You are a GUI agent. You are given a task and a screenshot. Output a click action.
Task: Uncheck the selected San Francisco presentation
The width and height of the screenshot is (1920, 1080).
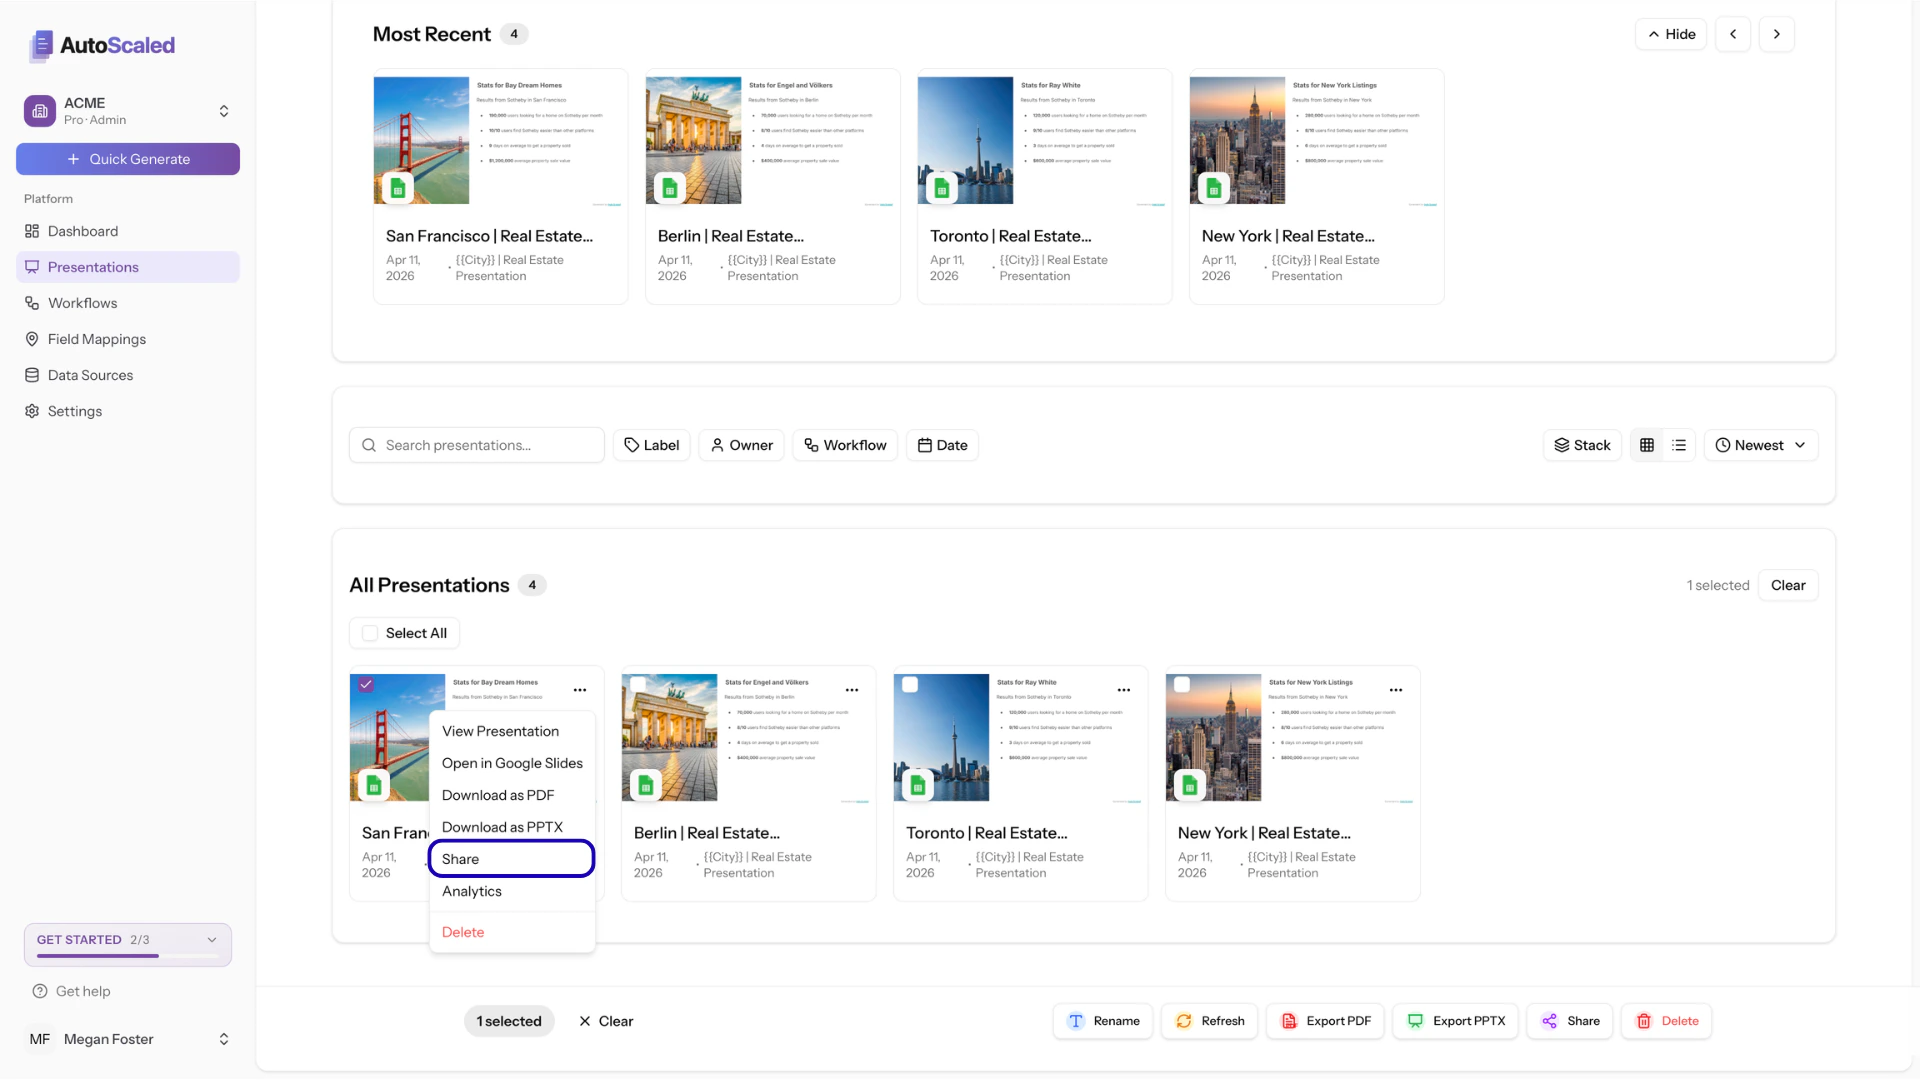click(366, 684)
